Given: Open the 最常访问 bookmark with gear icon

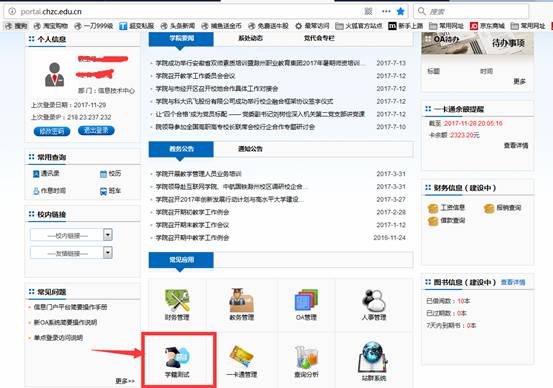Looking at the screenshot, I should pyautogui.click(x=312, y=26).
